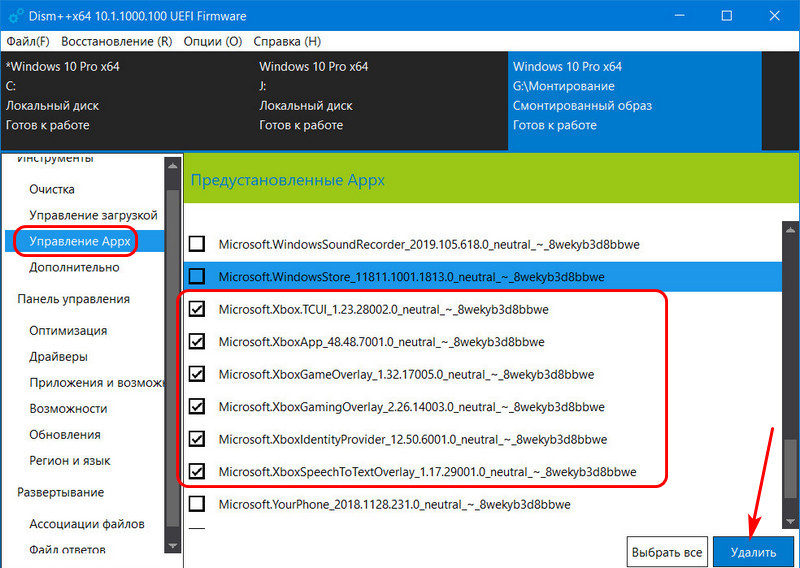Open the Справка (H) menu

pyautogui.click(x=287, y=41)
